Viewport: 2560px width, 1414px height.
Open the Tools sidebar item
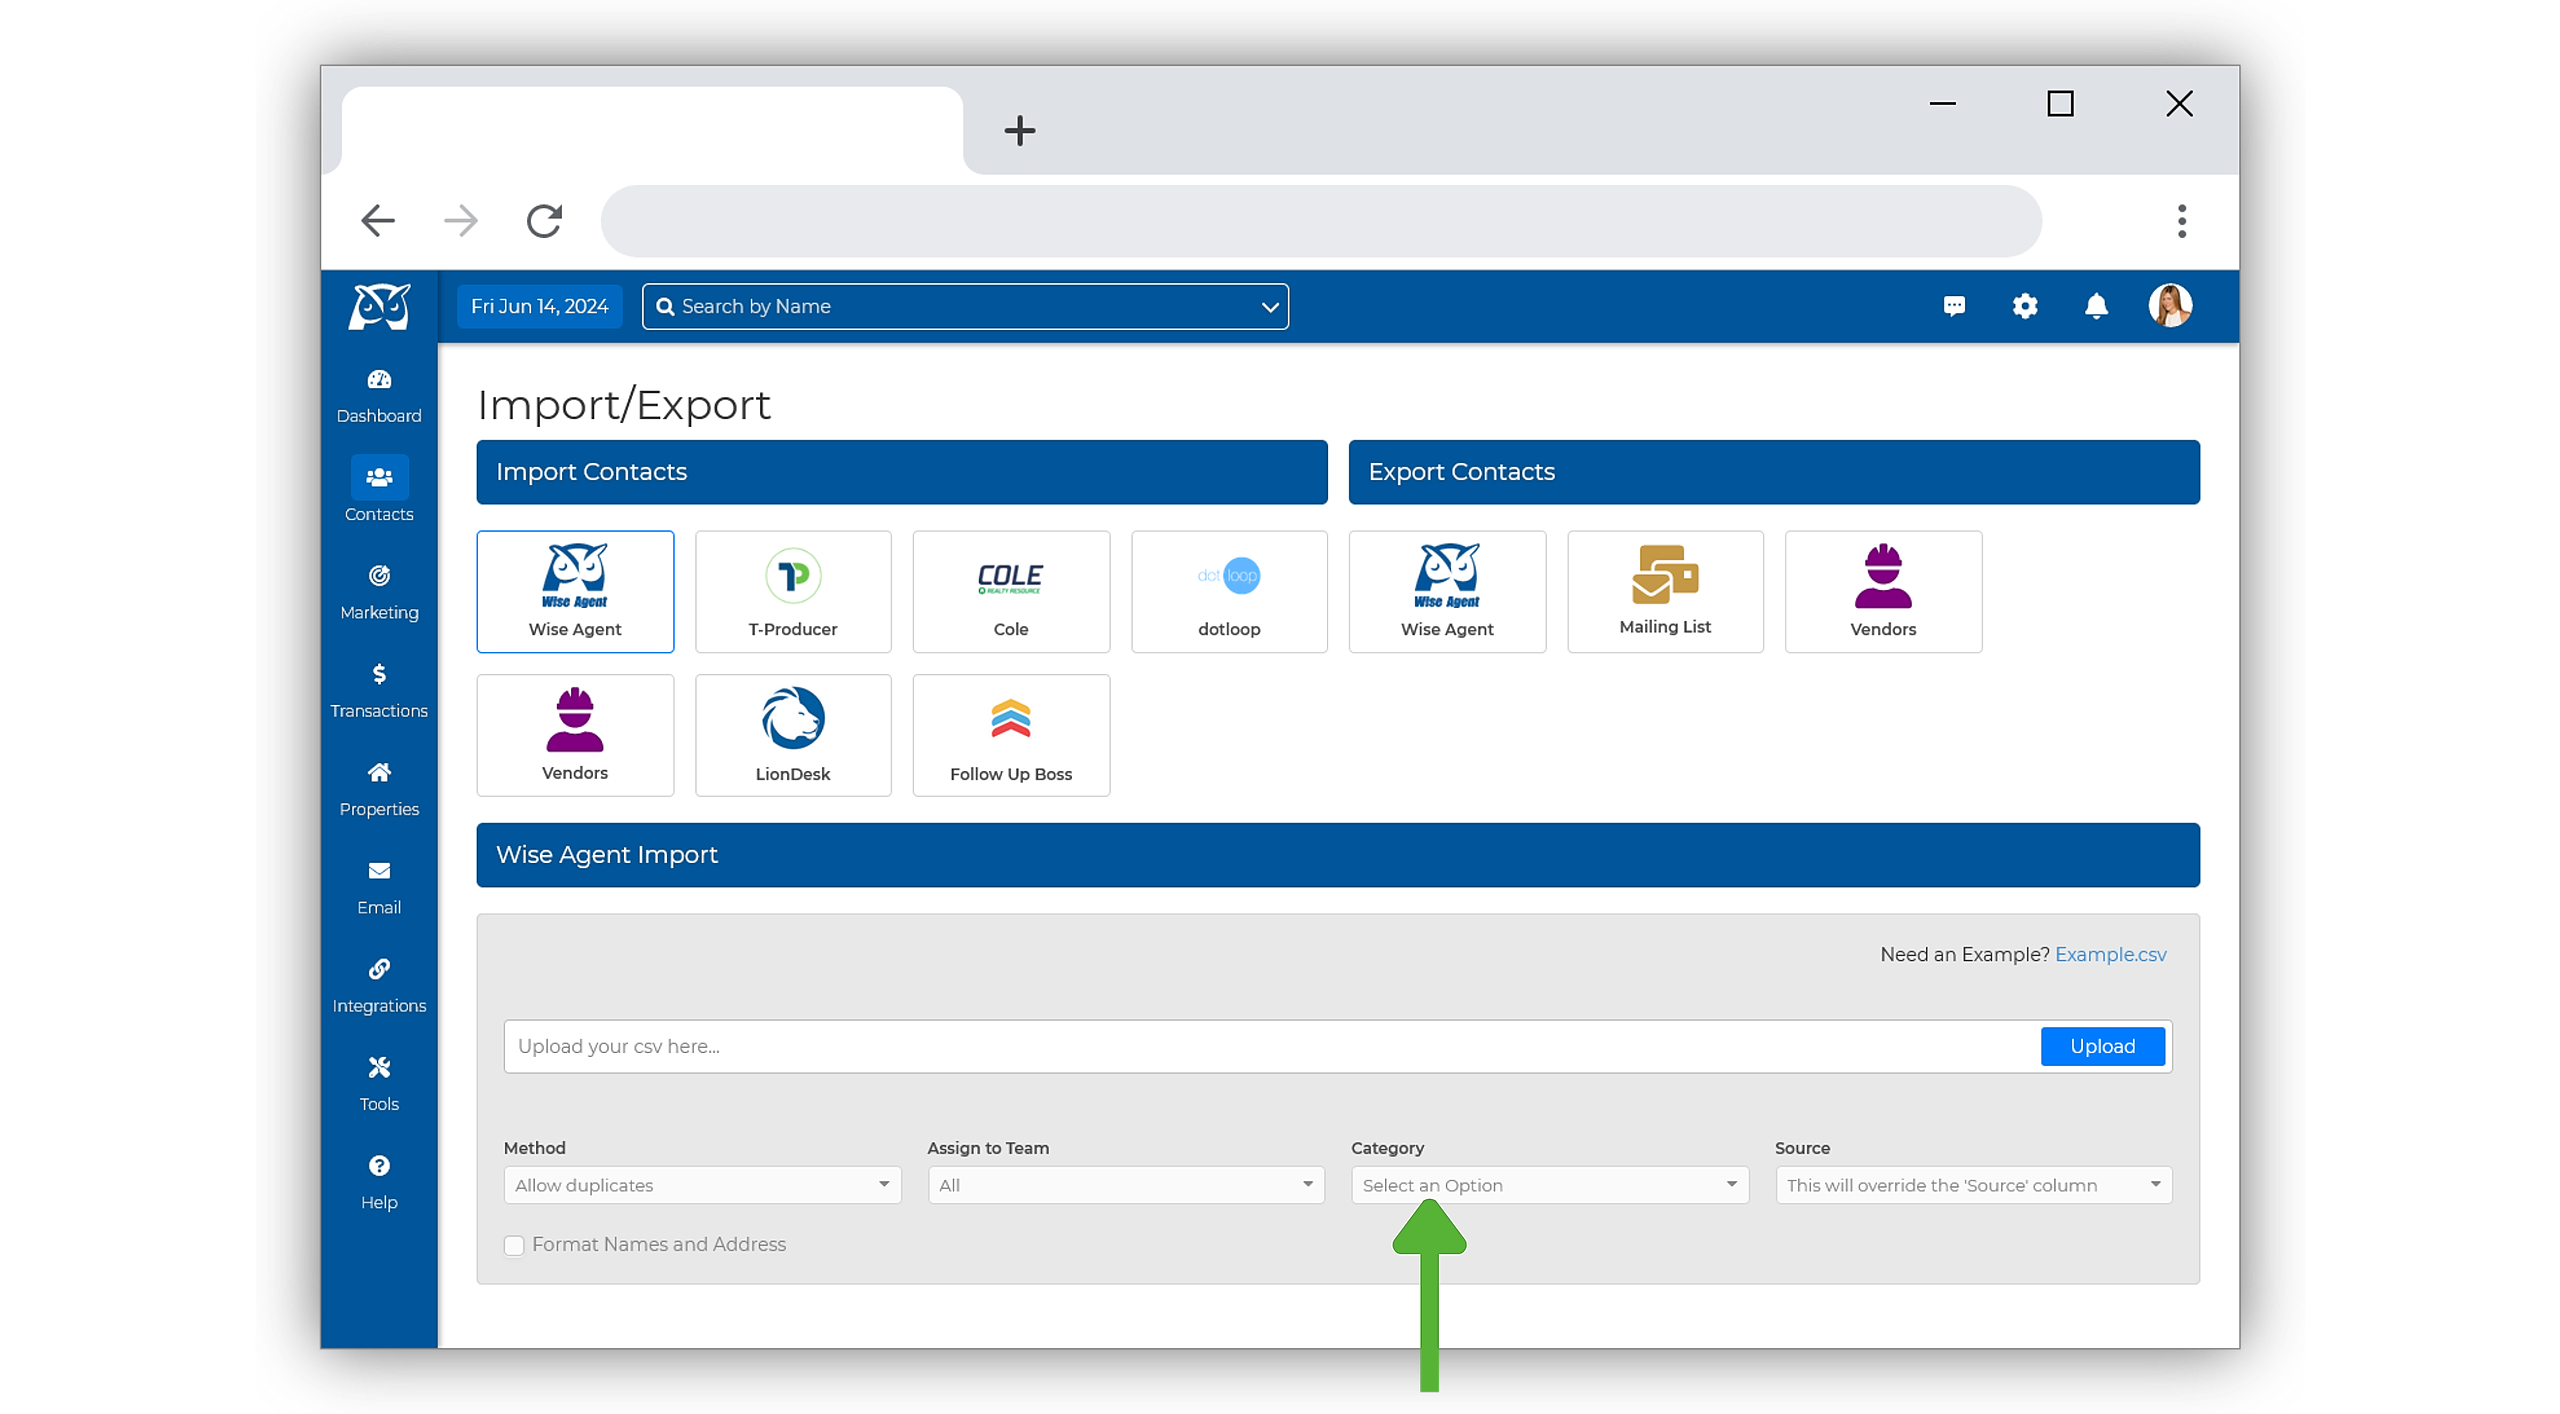coord(379,1085)
